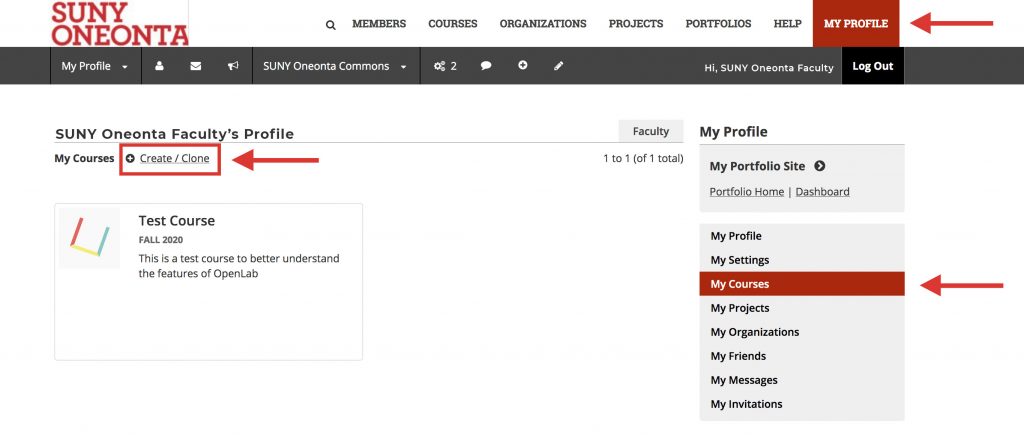Open the profile person icon in toolbar
This screenshot has height=439, width=1024.
[x=159, y=66]
